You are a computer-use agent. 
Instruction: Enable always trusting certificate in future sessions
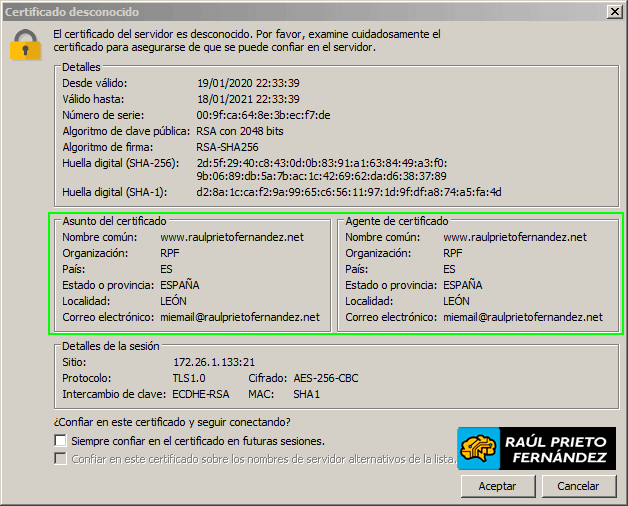coord(61,441)
